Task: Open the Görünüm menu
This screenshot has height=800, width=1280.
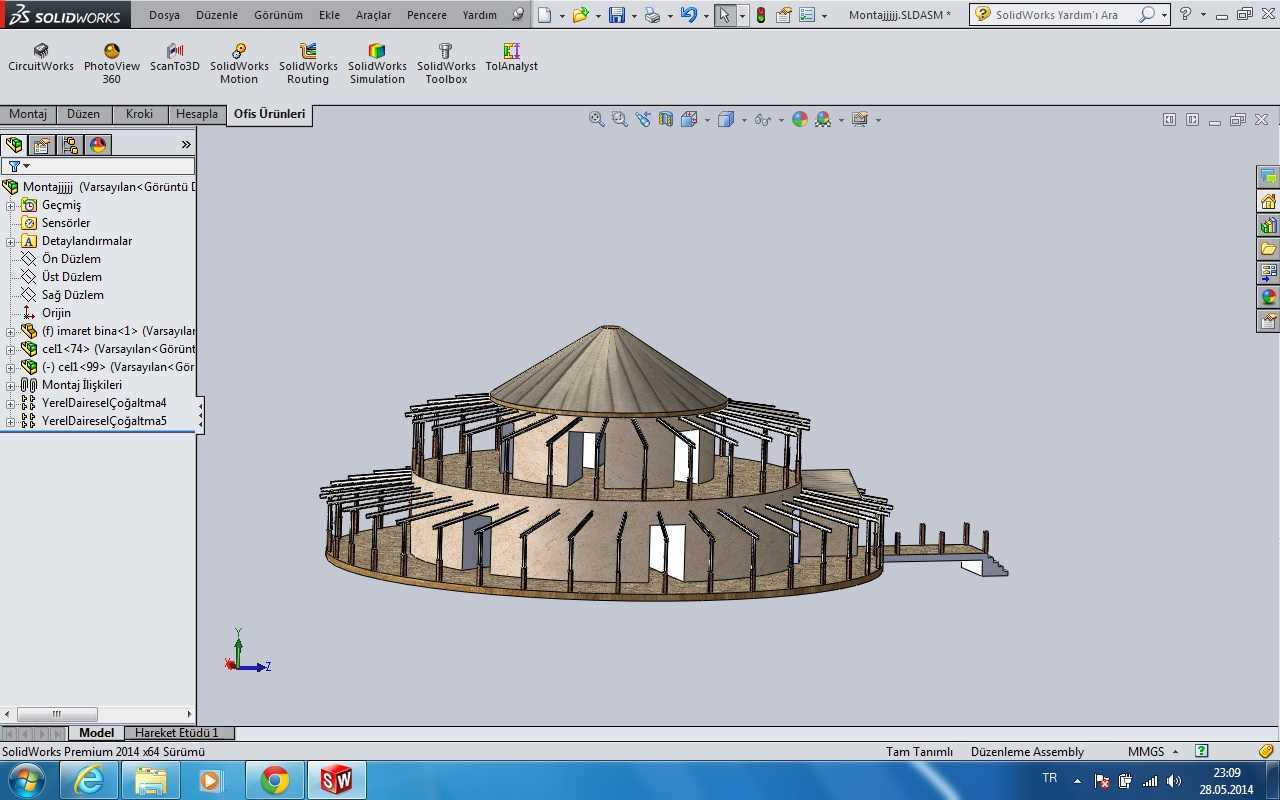Action: click(278, 15)
